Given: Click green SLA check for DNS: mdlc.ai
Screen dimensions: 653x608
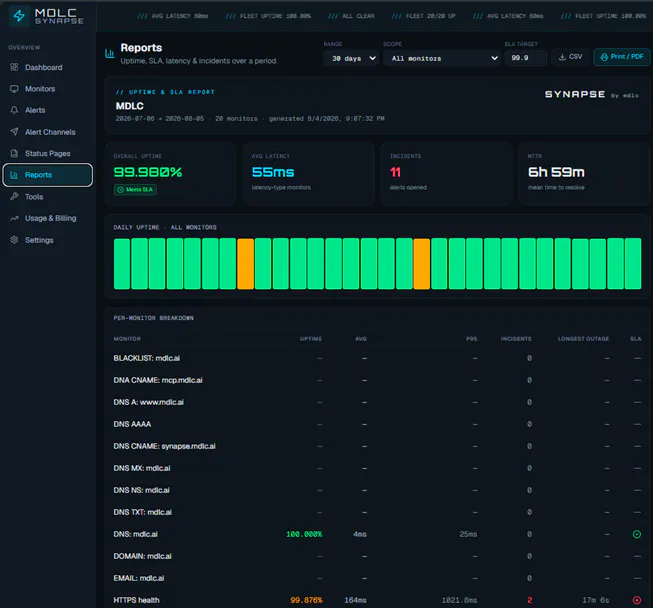Looking at the screenshot, I should (x=637, y=534).
